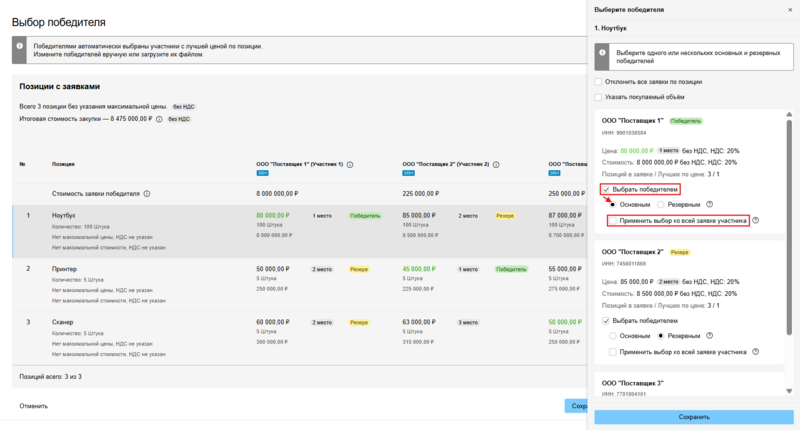Enable Указать покупаемый объём checkbox
800x430 pixels.
coord(598,97)
